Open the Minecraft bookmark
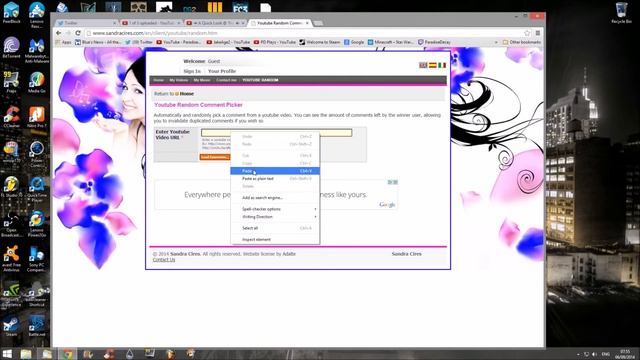 pos(391,42)
